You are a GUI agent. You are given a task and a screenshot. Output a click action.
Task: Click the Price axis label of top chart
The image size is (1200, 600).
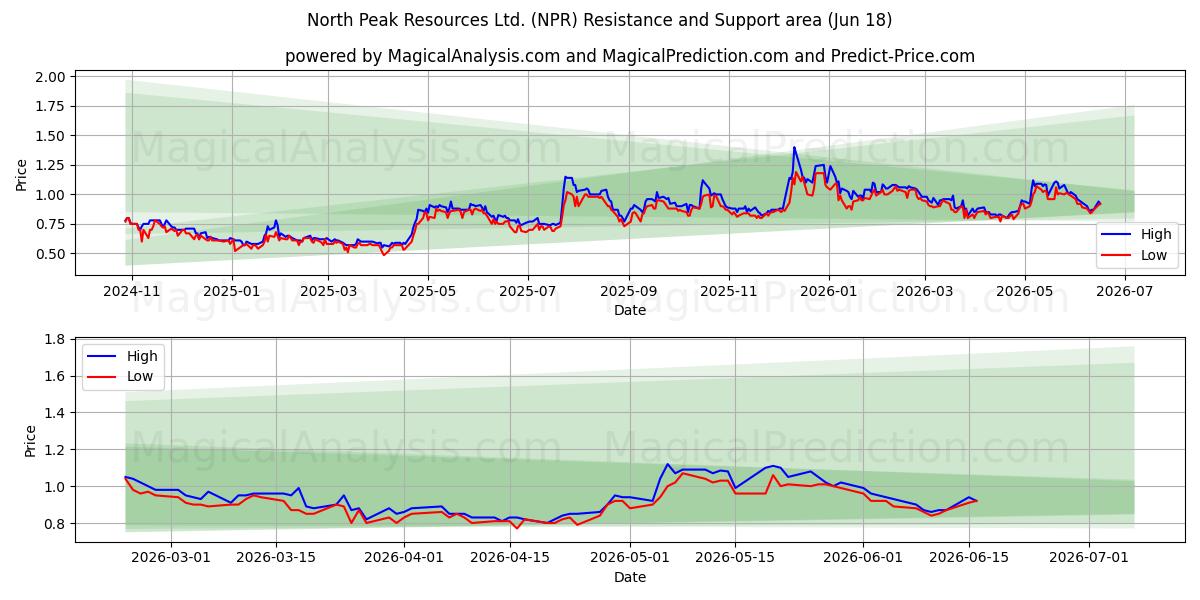pyautogui.click(x=22, y=175)
